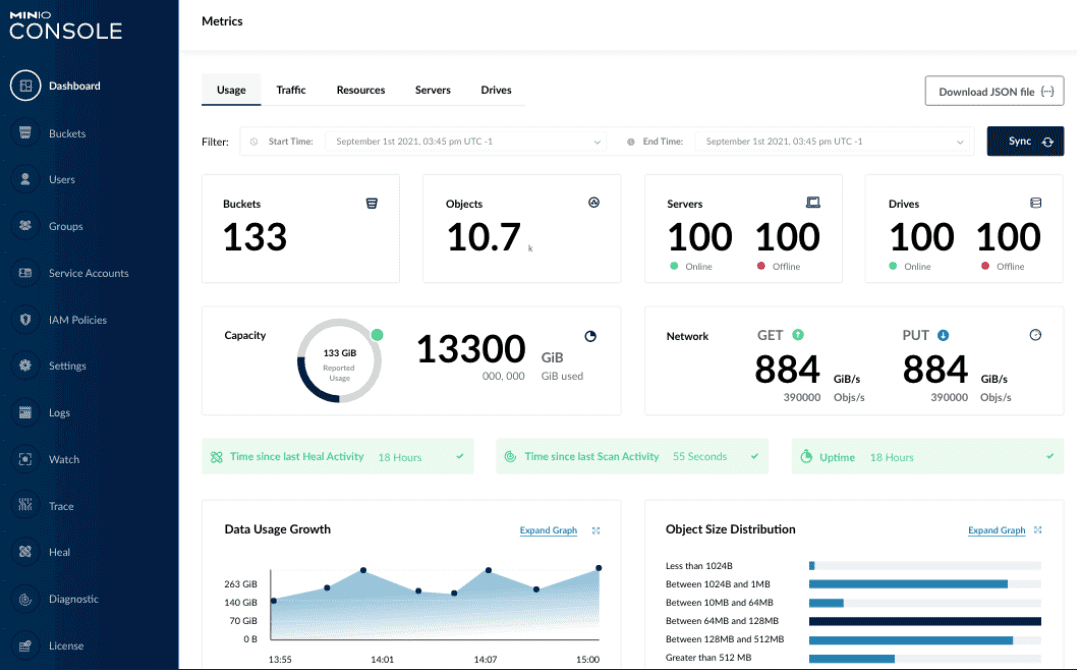Image resolution: width=1077 pixels, height=670 pixels.
Task: Click the expand icon beside Data Usage Growth
Action: (596, 531)
